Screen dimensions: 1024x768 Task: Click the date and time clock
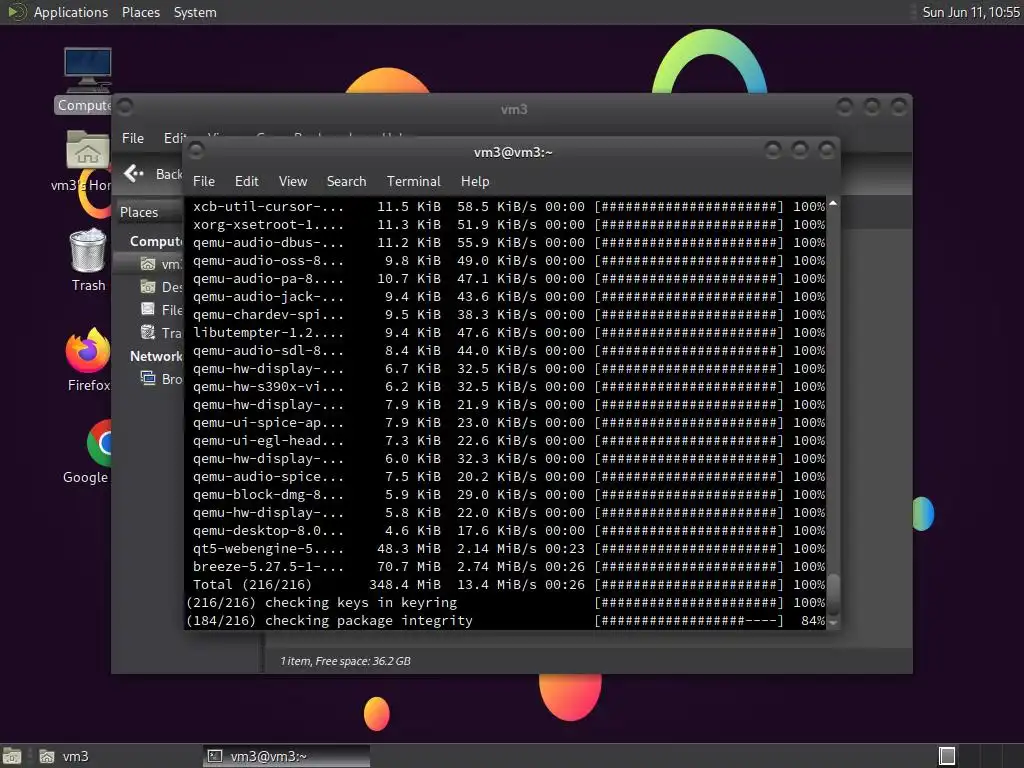click(x=970, y=12)
